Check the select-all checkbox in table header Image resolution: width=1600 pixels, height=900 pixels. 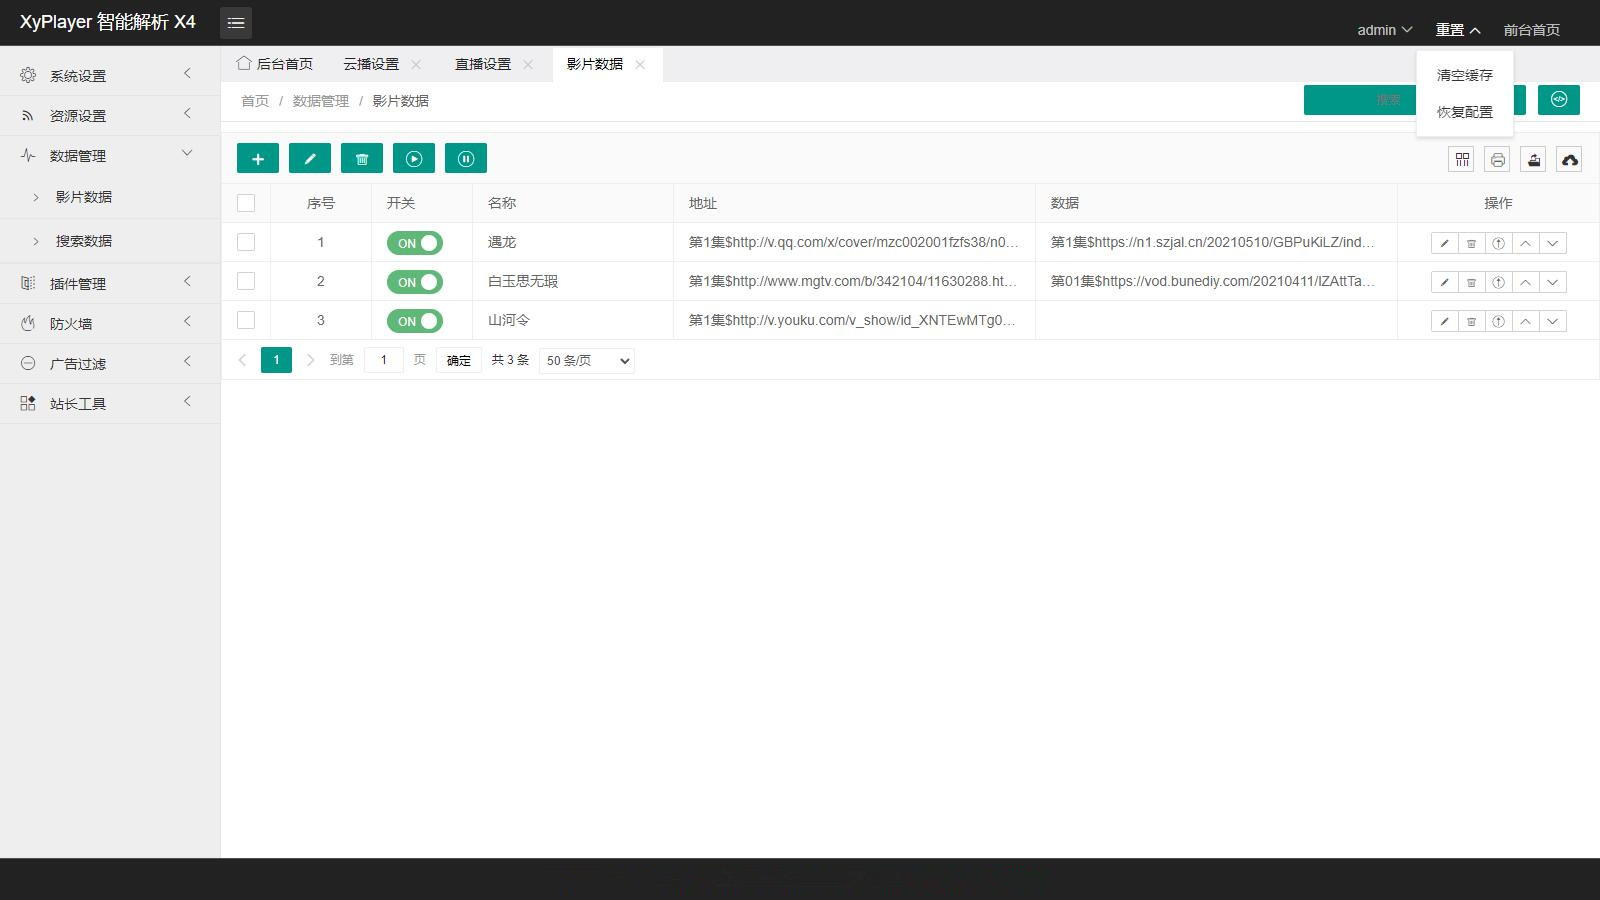pos(246,203)
